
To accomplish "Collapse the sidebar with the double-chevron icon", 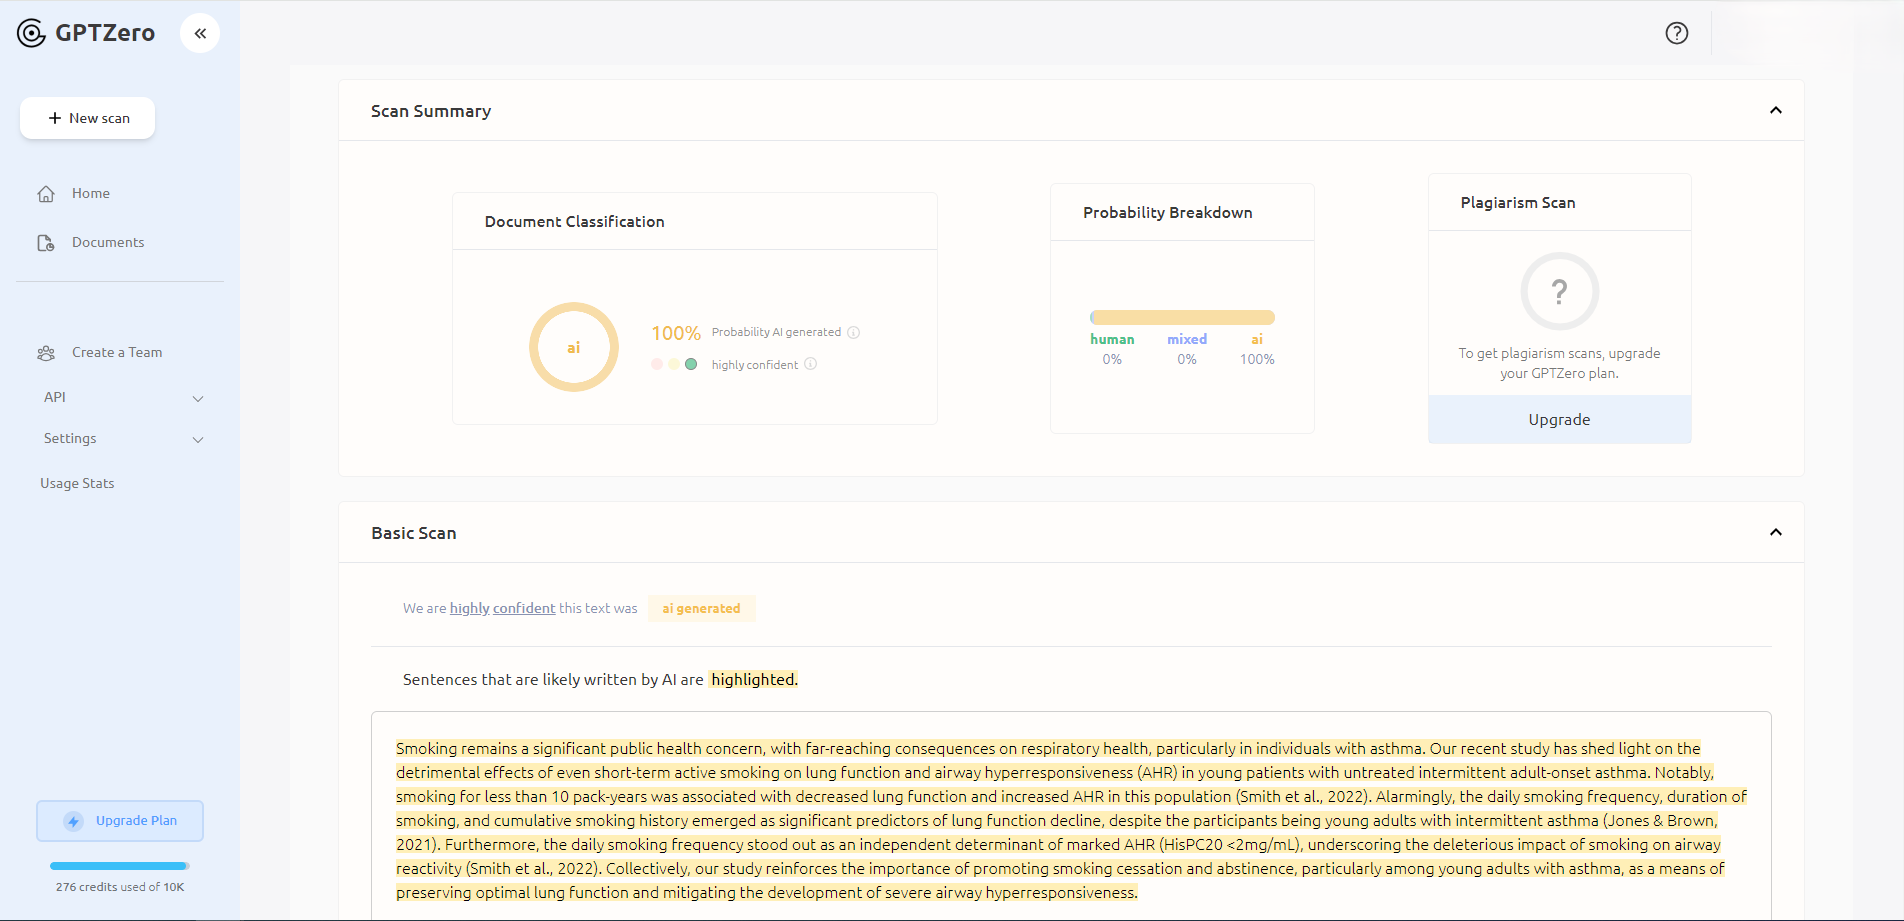I will (x=199, y=32).
